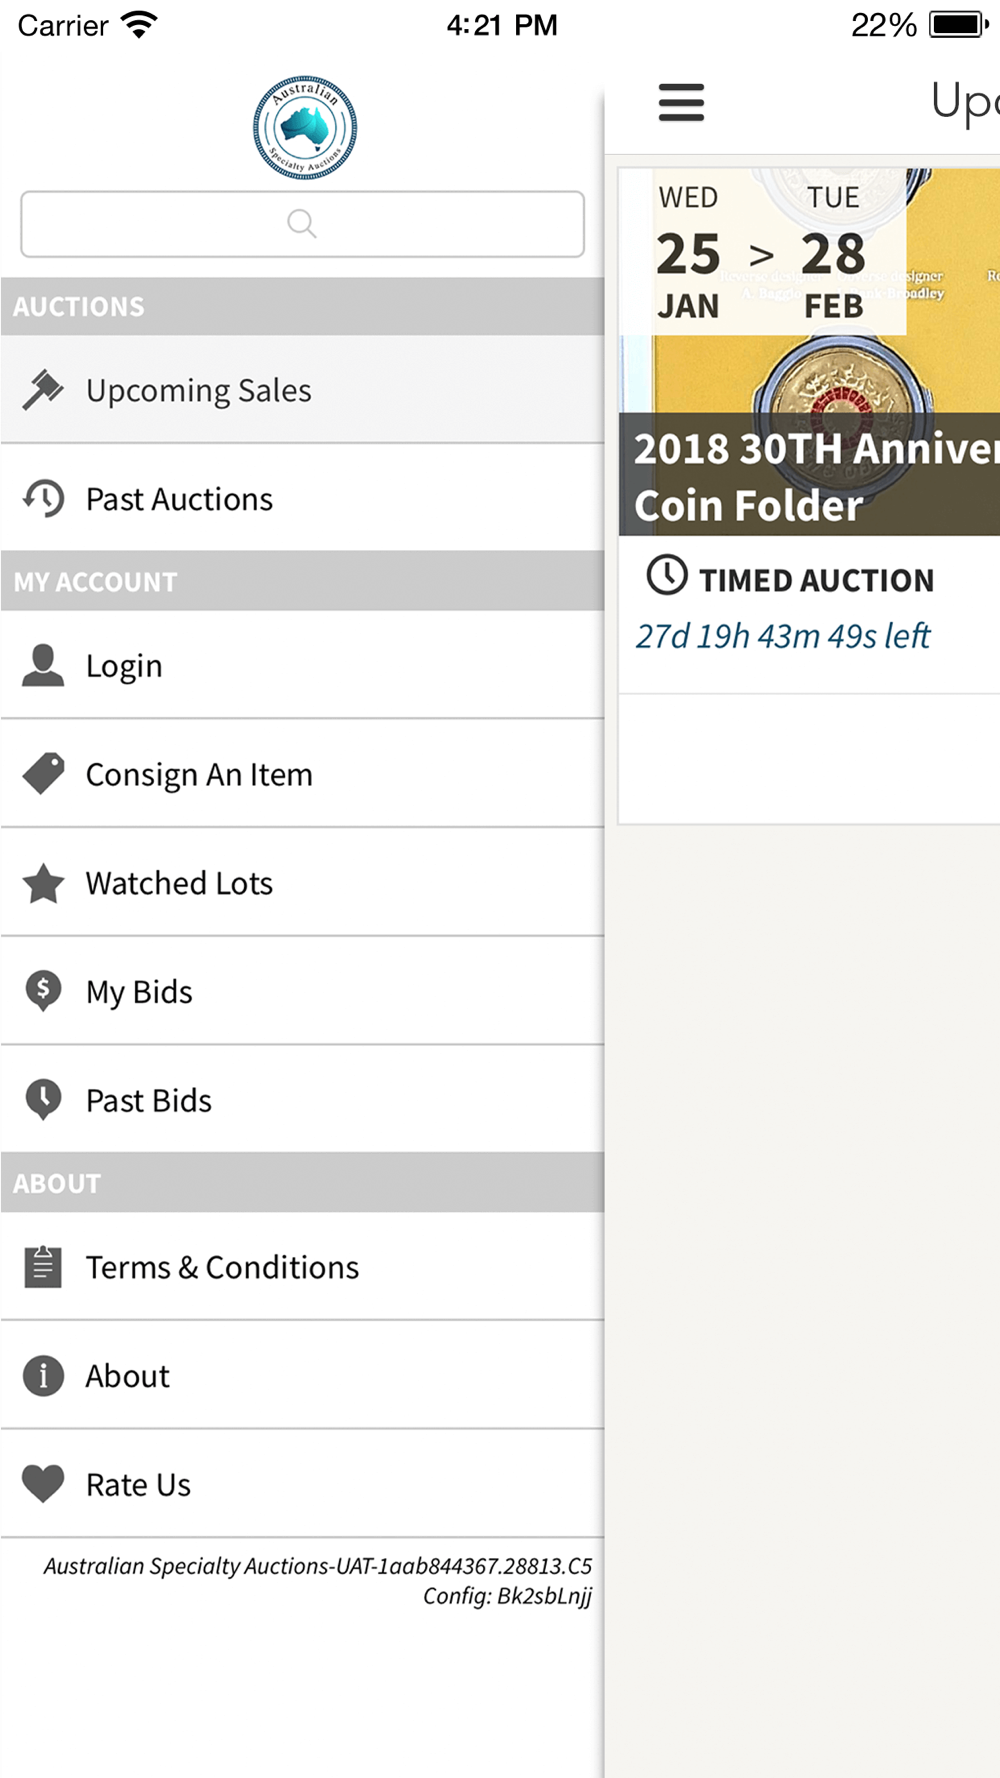Tap the person icon next to Login
This screenshot has width=1000, height=1778.
click(43, 666)
